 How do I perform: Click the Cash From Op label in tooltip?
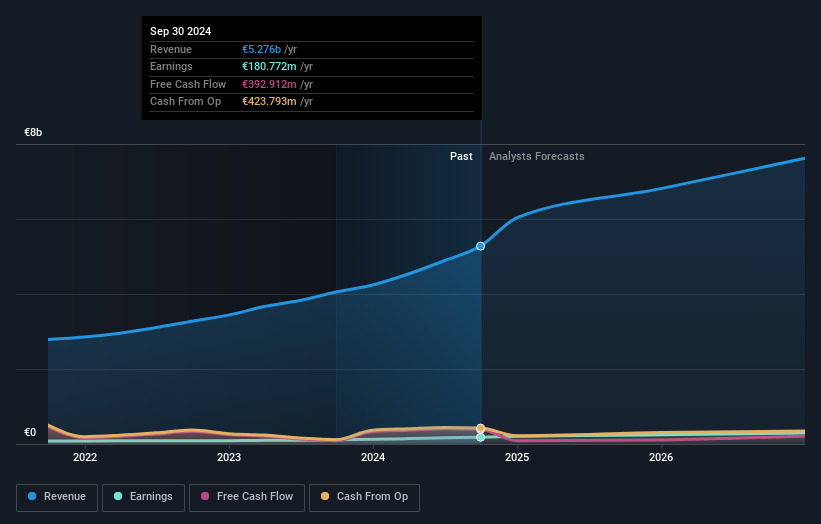(x=185, y=102)
